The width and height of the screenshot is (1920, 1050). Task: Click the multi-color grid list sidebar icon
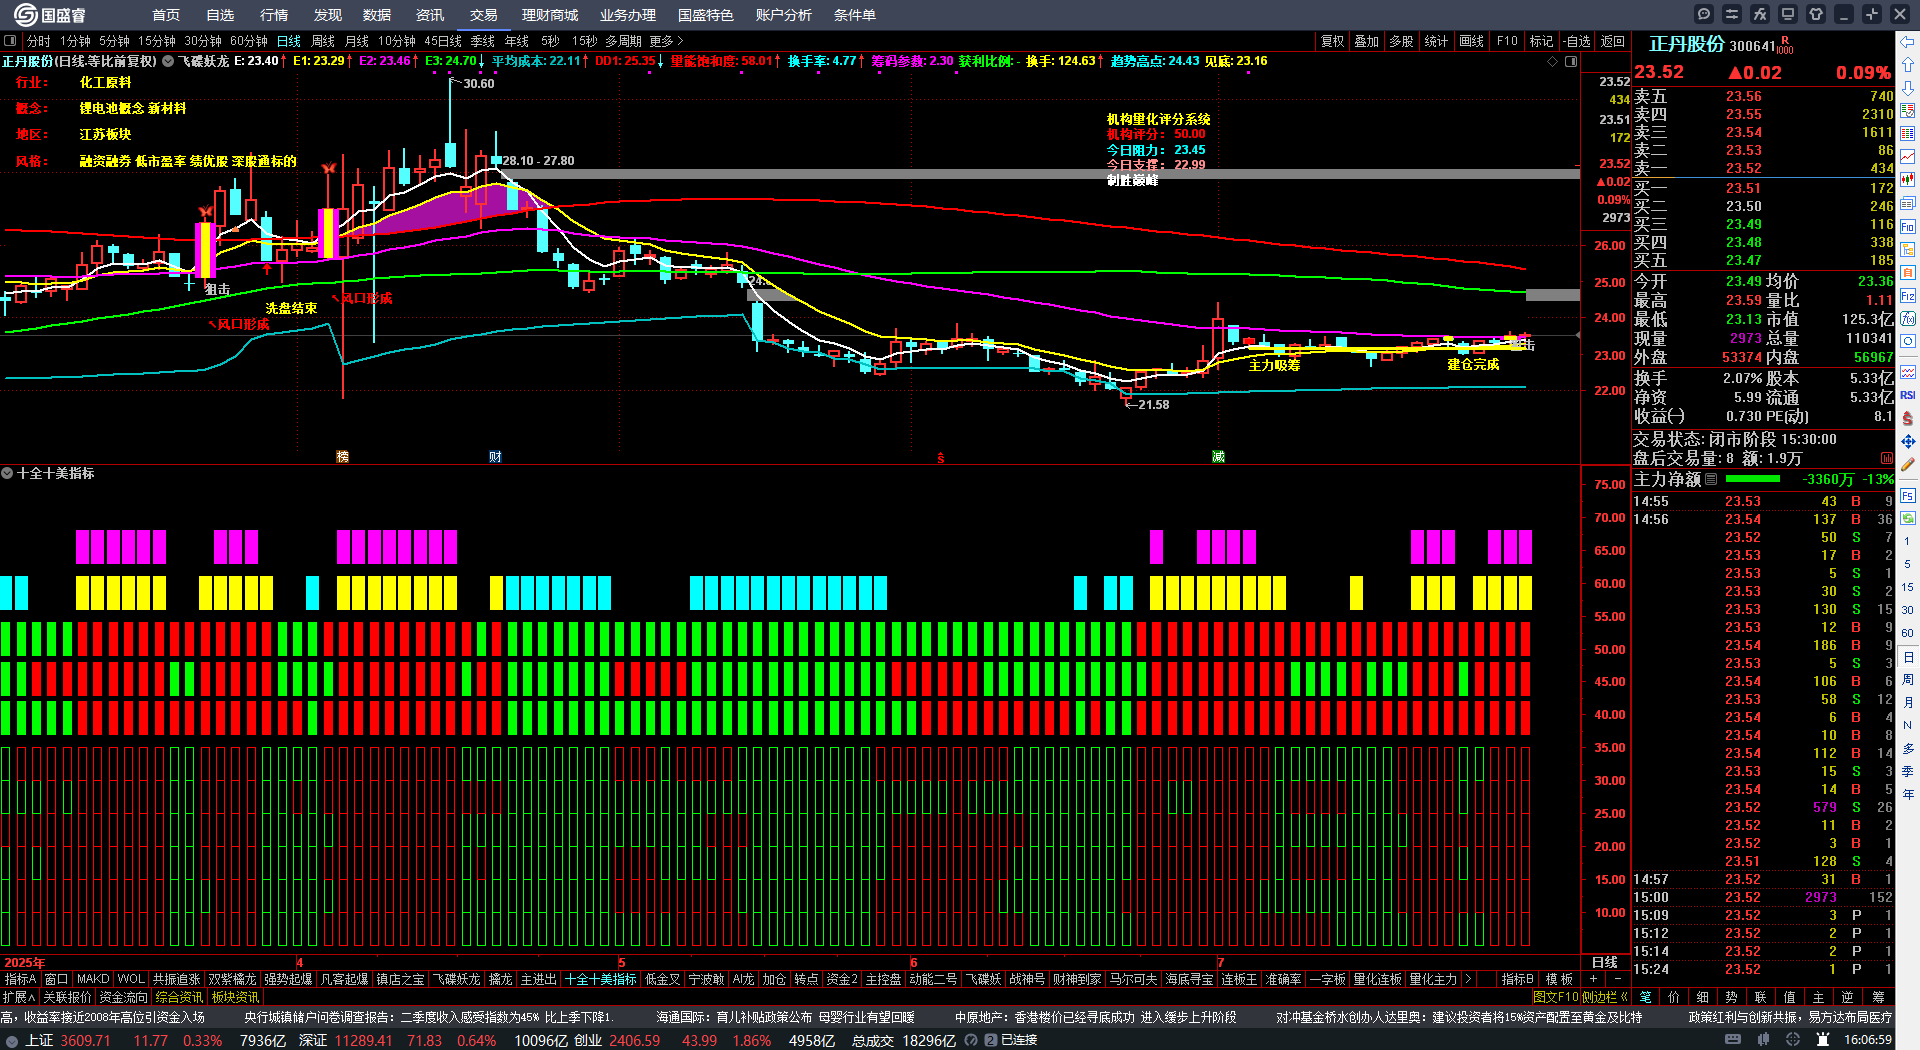point(1908,134)
